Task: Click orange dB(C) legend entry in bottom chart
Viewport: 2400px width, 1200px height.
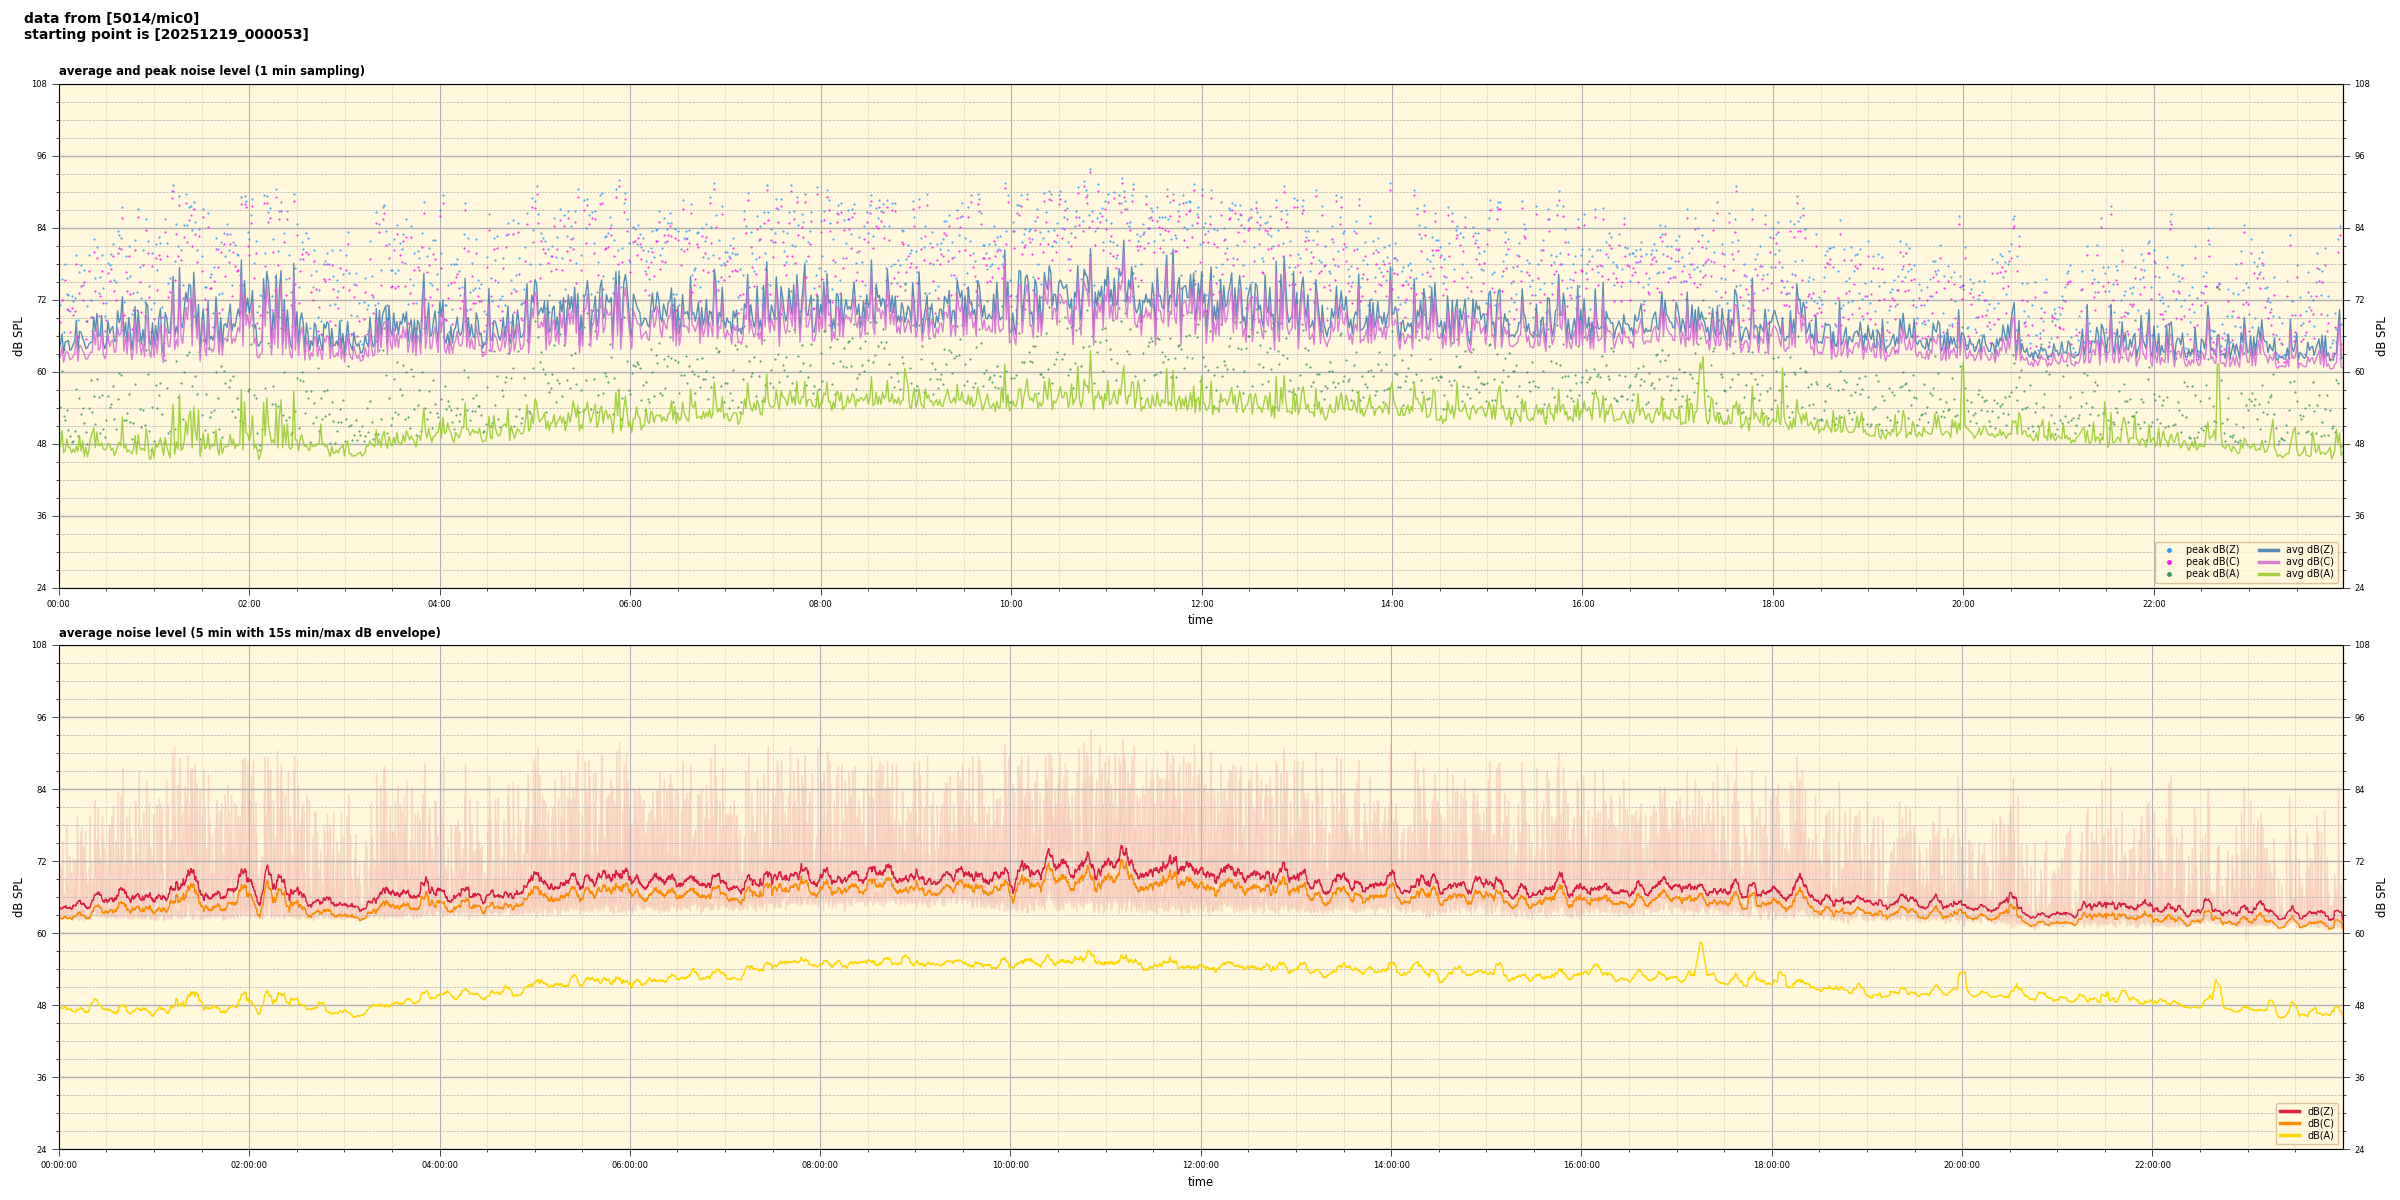Action: [2289, 1123]
